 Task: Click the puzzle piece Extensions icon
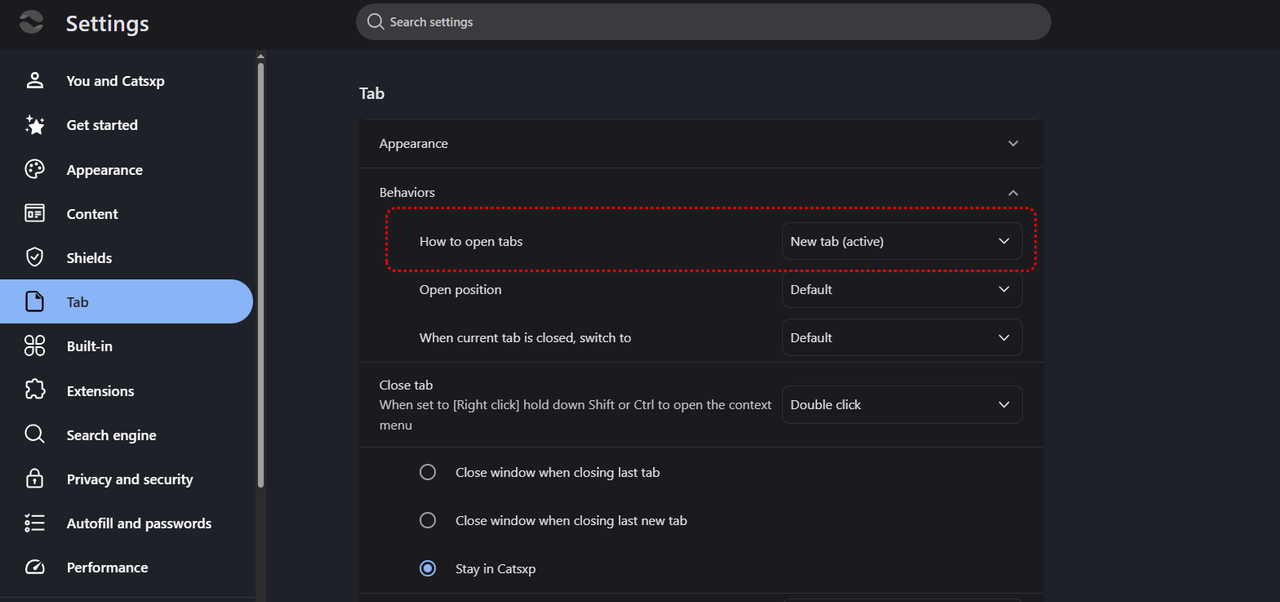click(35, 390)
